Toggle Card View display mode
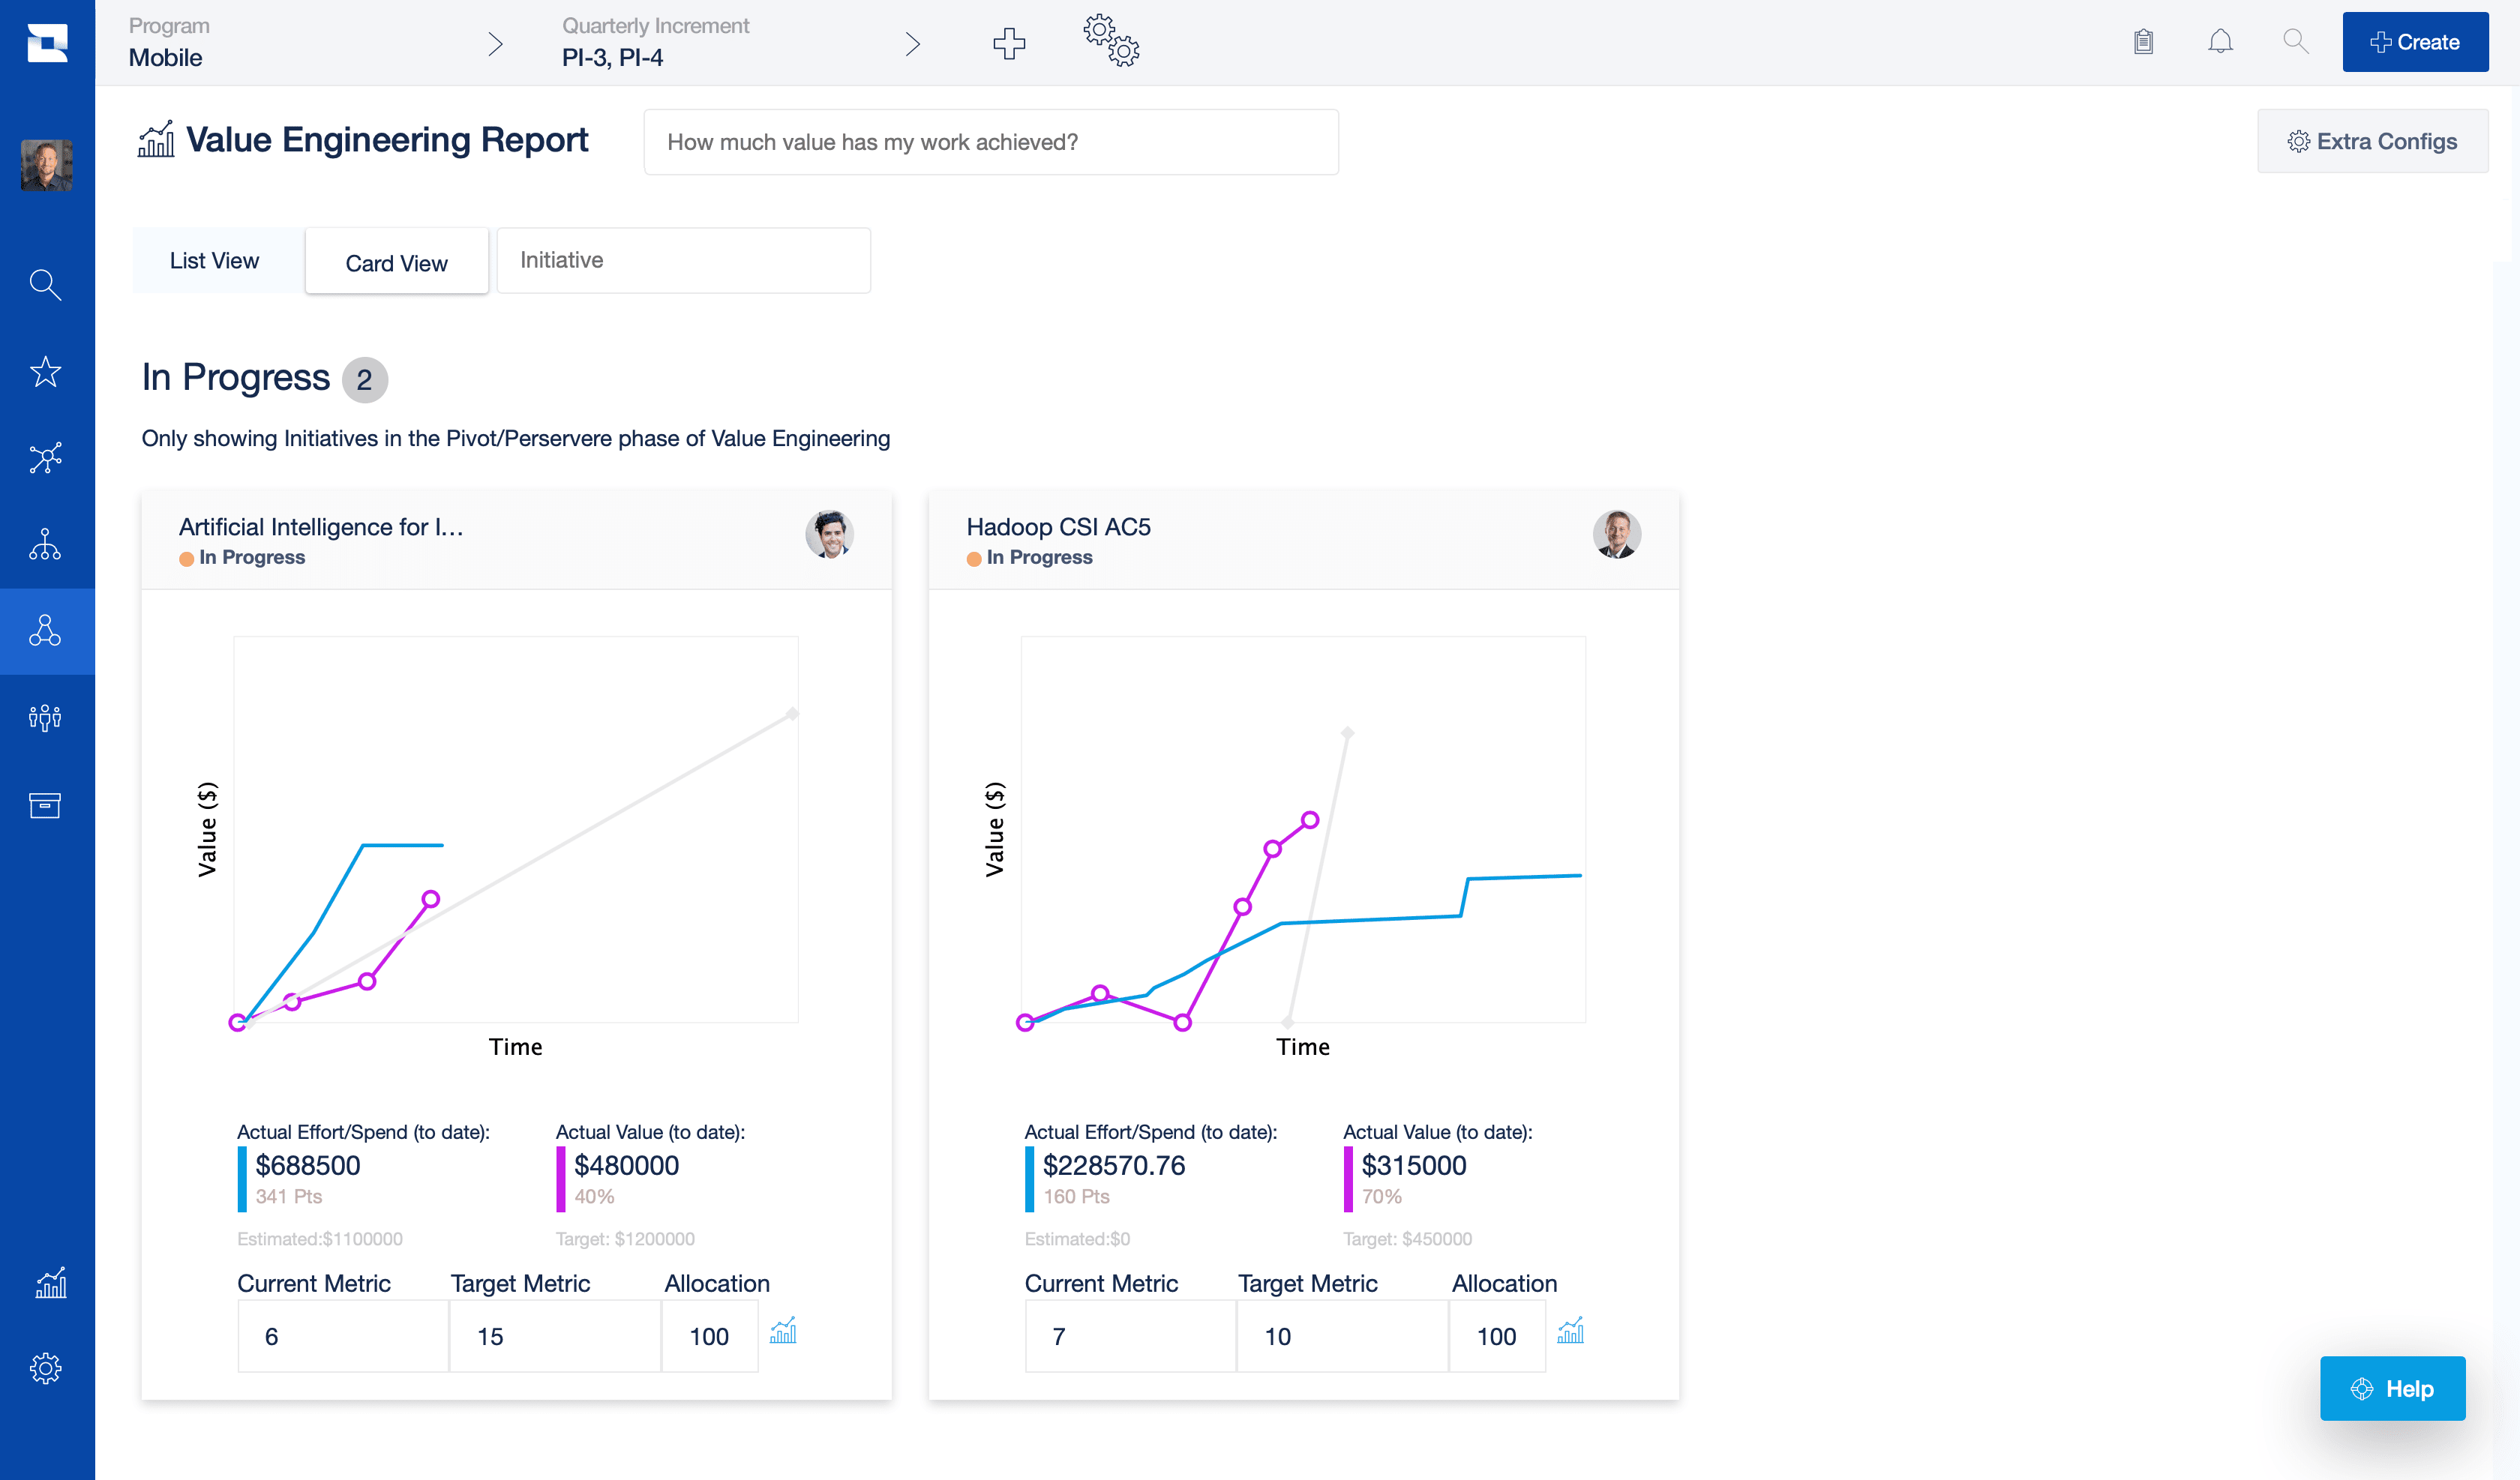This screenshot has width=2520, height=1480. tap(393, 261)
